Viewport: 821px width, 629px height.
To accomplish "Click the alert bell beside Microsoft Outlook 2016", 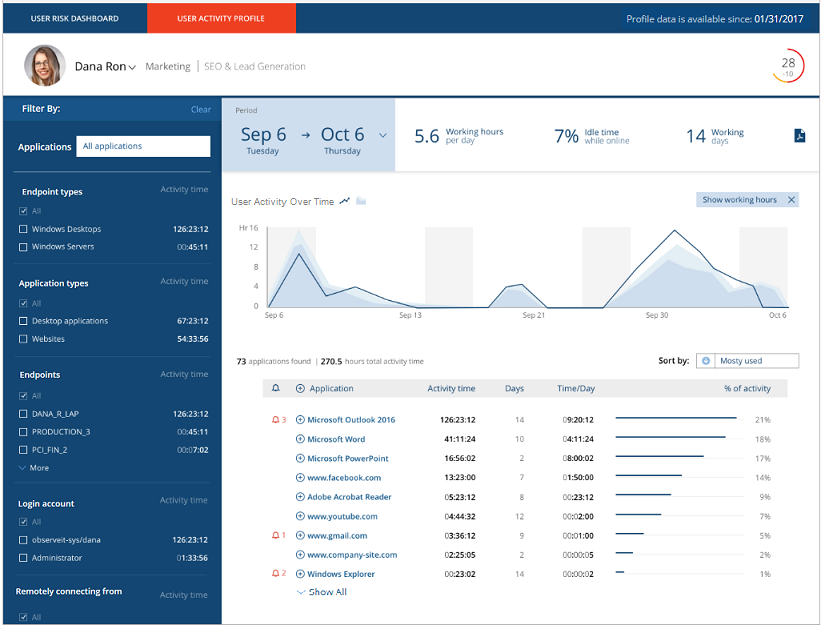I will [276, 420].
